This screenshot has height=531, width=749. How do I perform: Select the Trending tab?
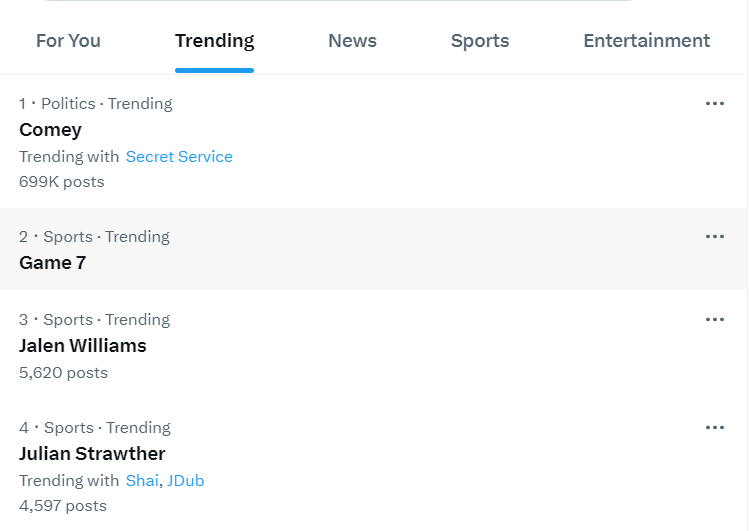[214, 41]
